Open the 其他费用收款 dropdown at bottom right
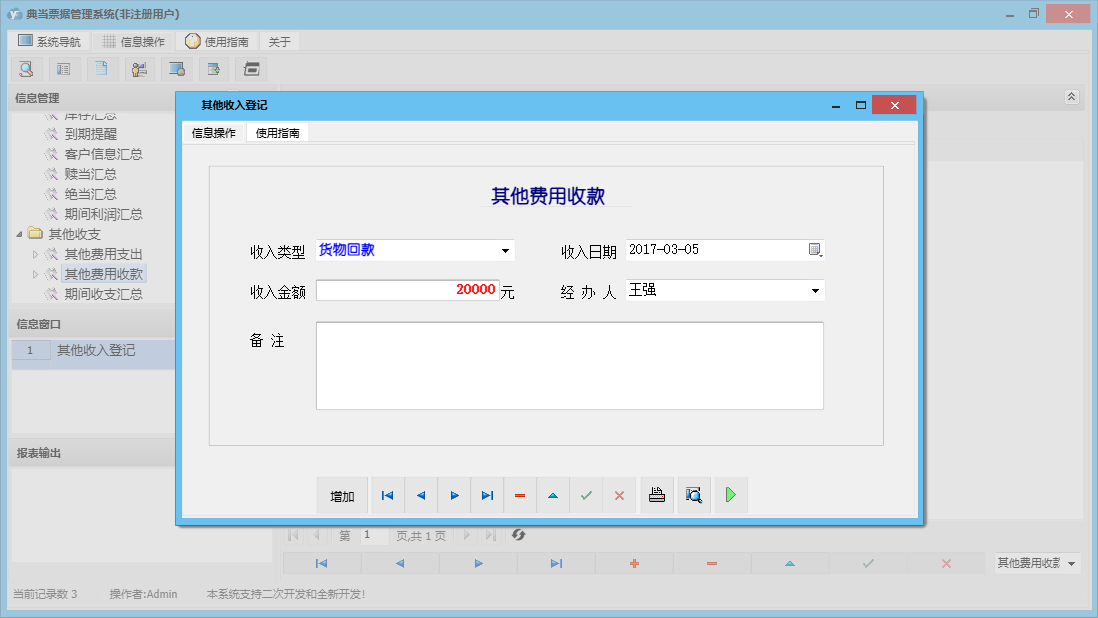Image resolution: width=1098 pixels, height=618 pixels. coord(1069,562)
